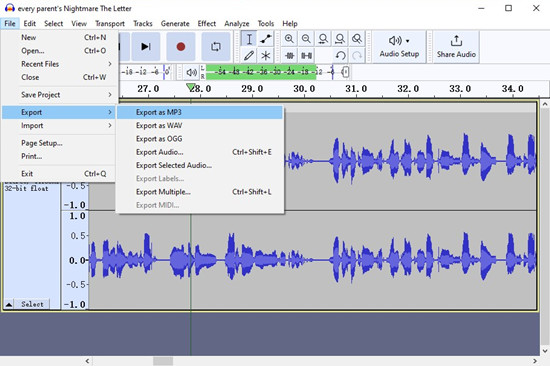The height and width of the screenshot is (366, 550).
Task: Click Silence audio selection icon
Action: (x=306, y=55)
